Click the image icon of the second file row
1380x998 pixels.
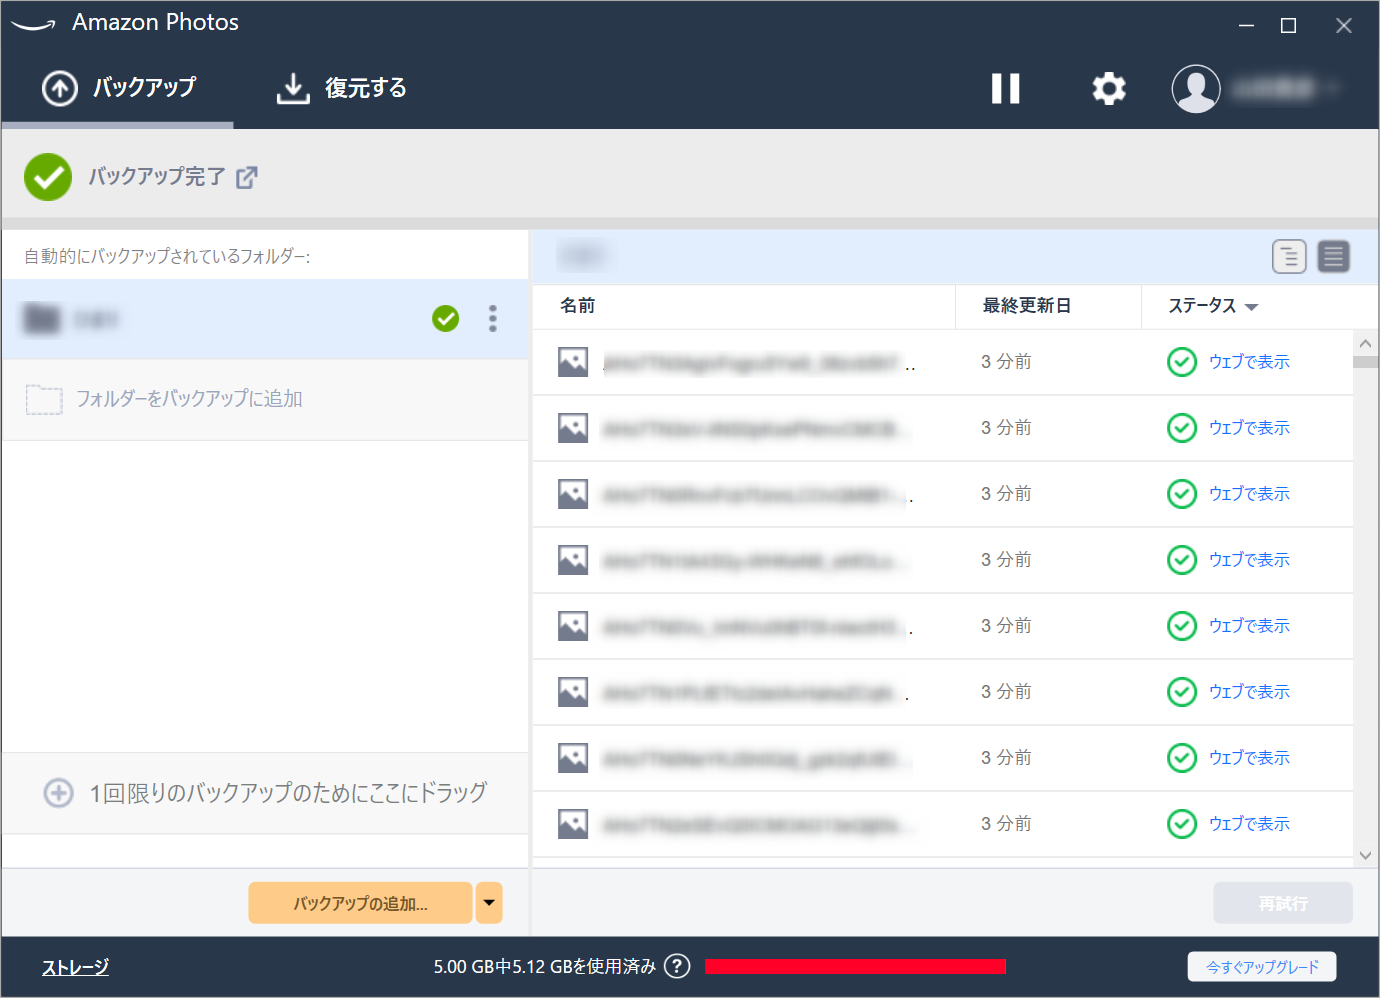(x=573, y=428)
